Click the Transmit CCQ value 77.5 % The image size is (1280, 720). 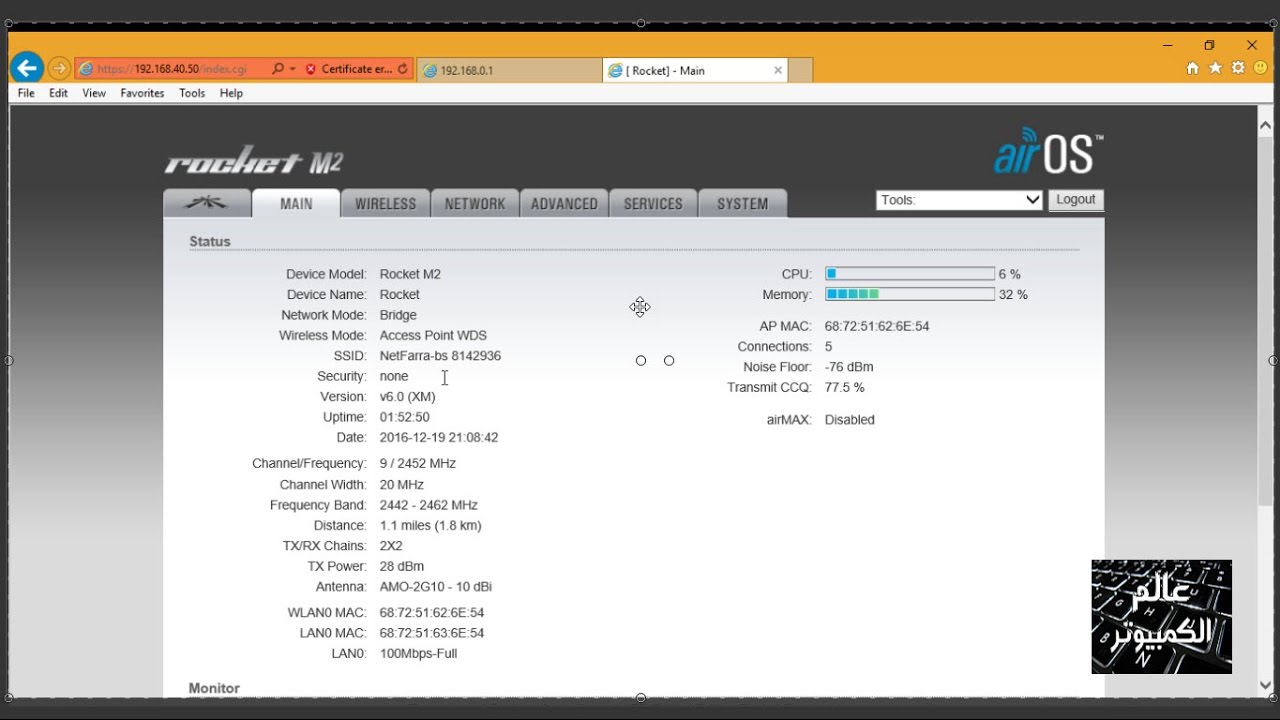click(845, 387)
